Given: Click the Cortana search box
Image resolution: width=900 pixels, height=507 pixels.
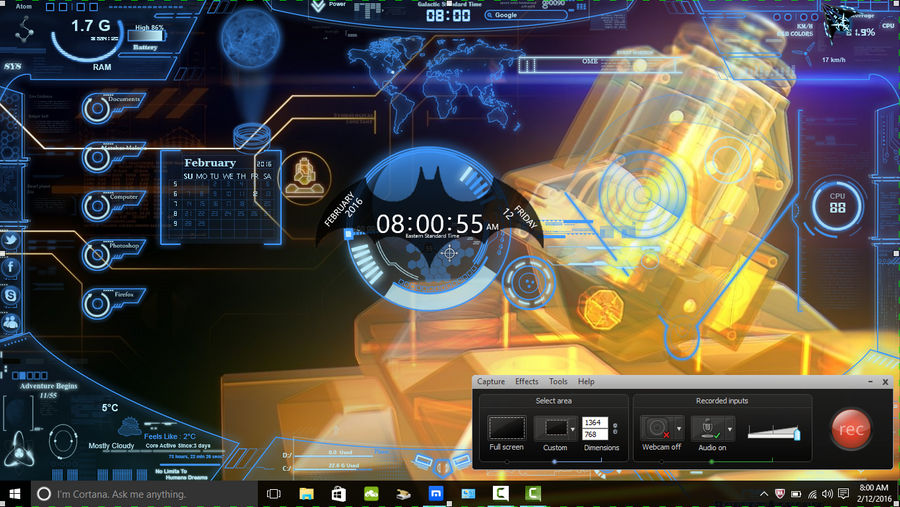Looking at the screenshot, I should click(x=144, y=494).
